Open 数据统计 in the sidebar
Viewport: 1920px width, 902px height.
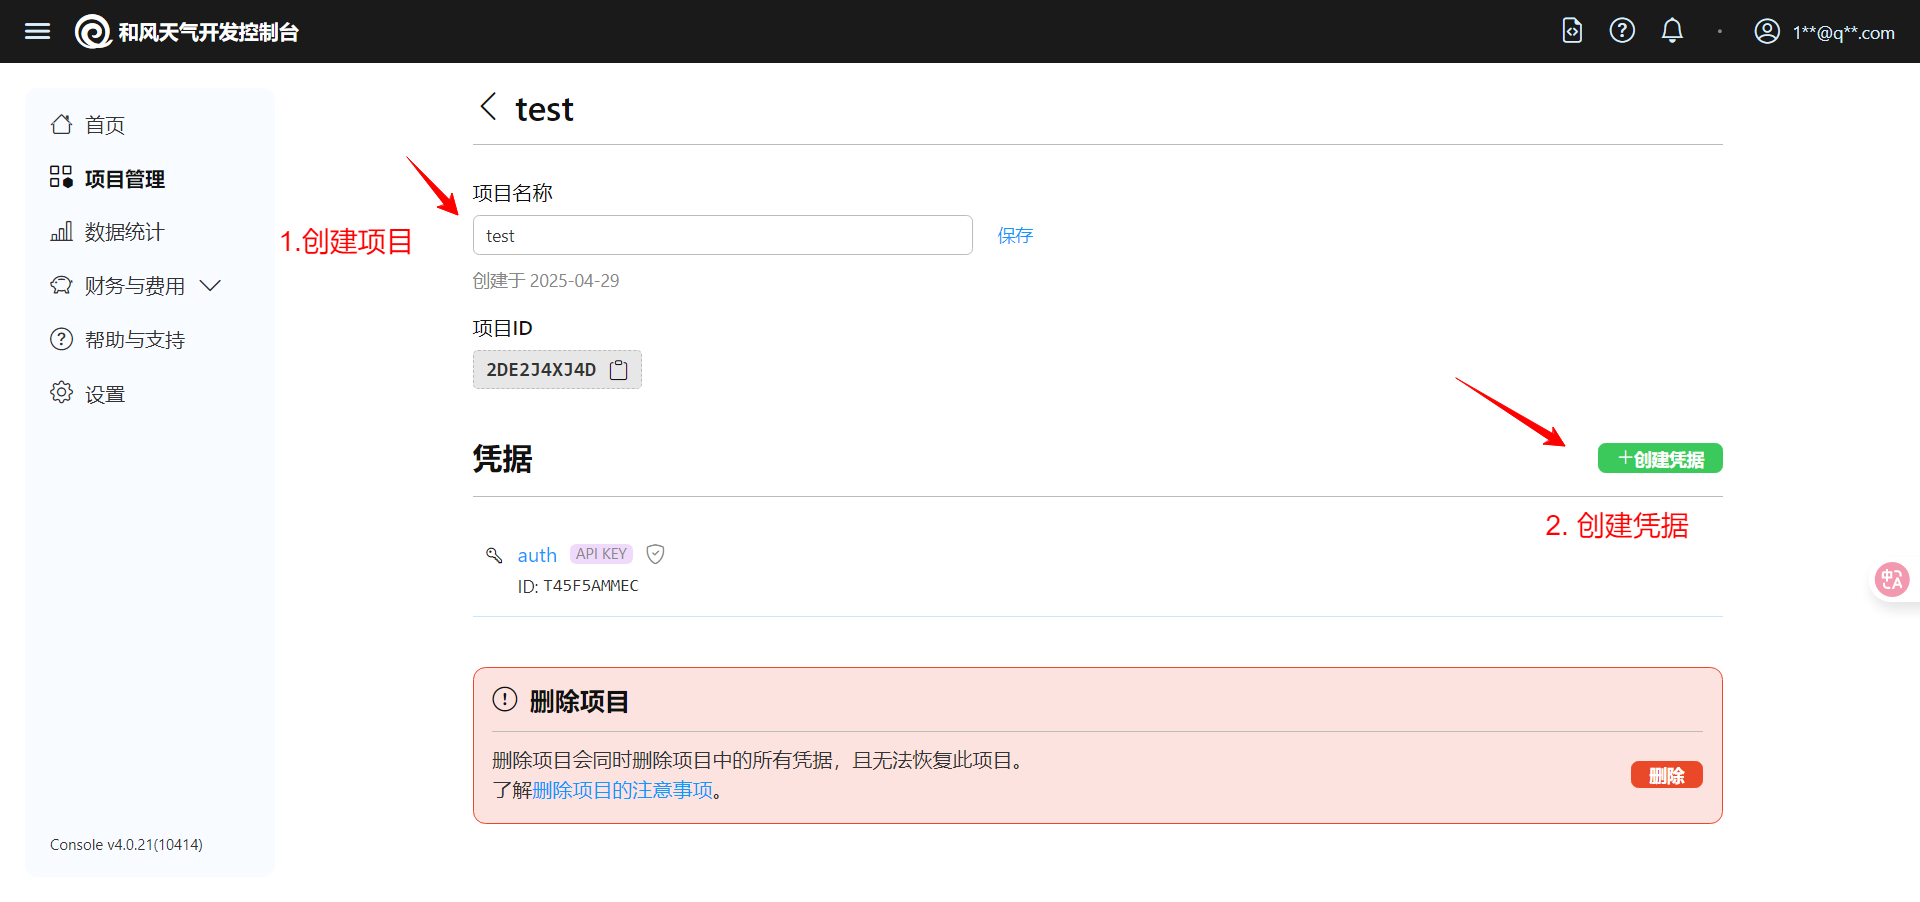tap(124, 232)
